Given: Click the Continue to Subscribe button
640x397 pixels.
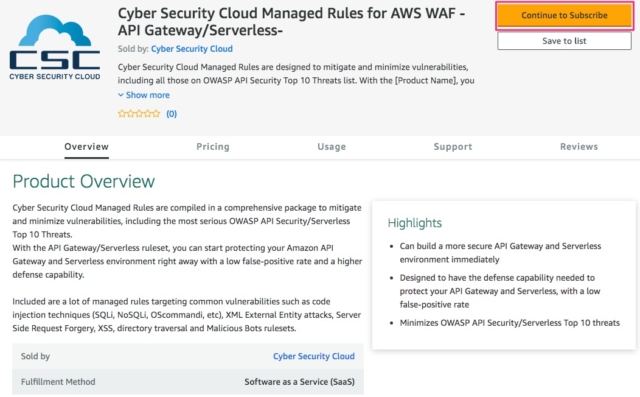Looking at the screenshot, I should tap(564, 16).
